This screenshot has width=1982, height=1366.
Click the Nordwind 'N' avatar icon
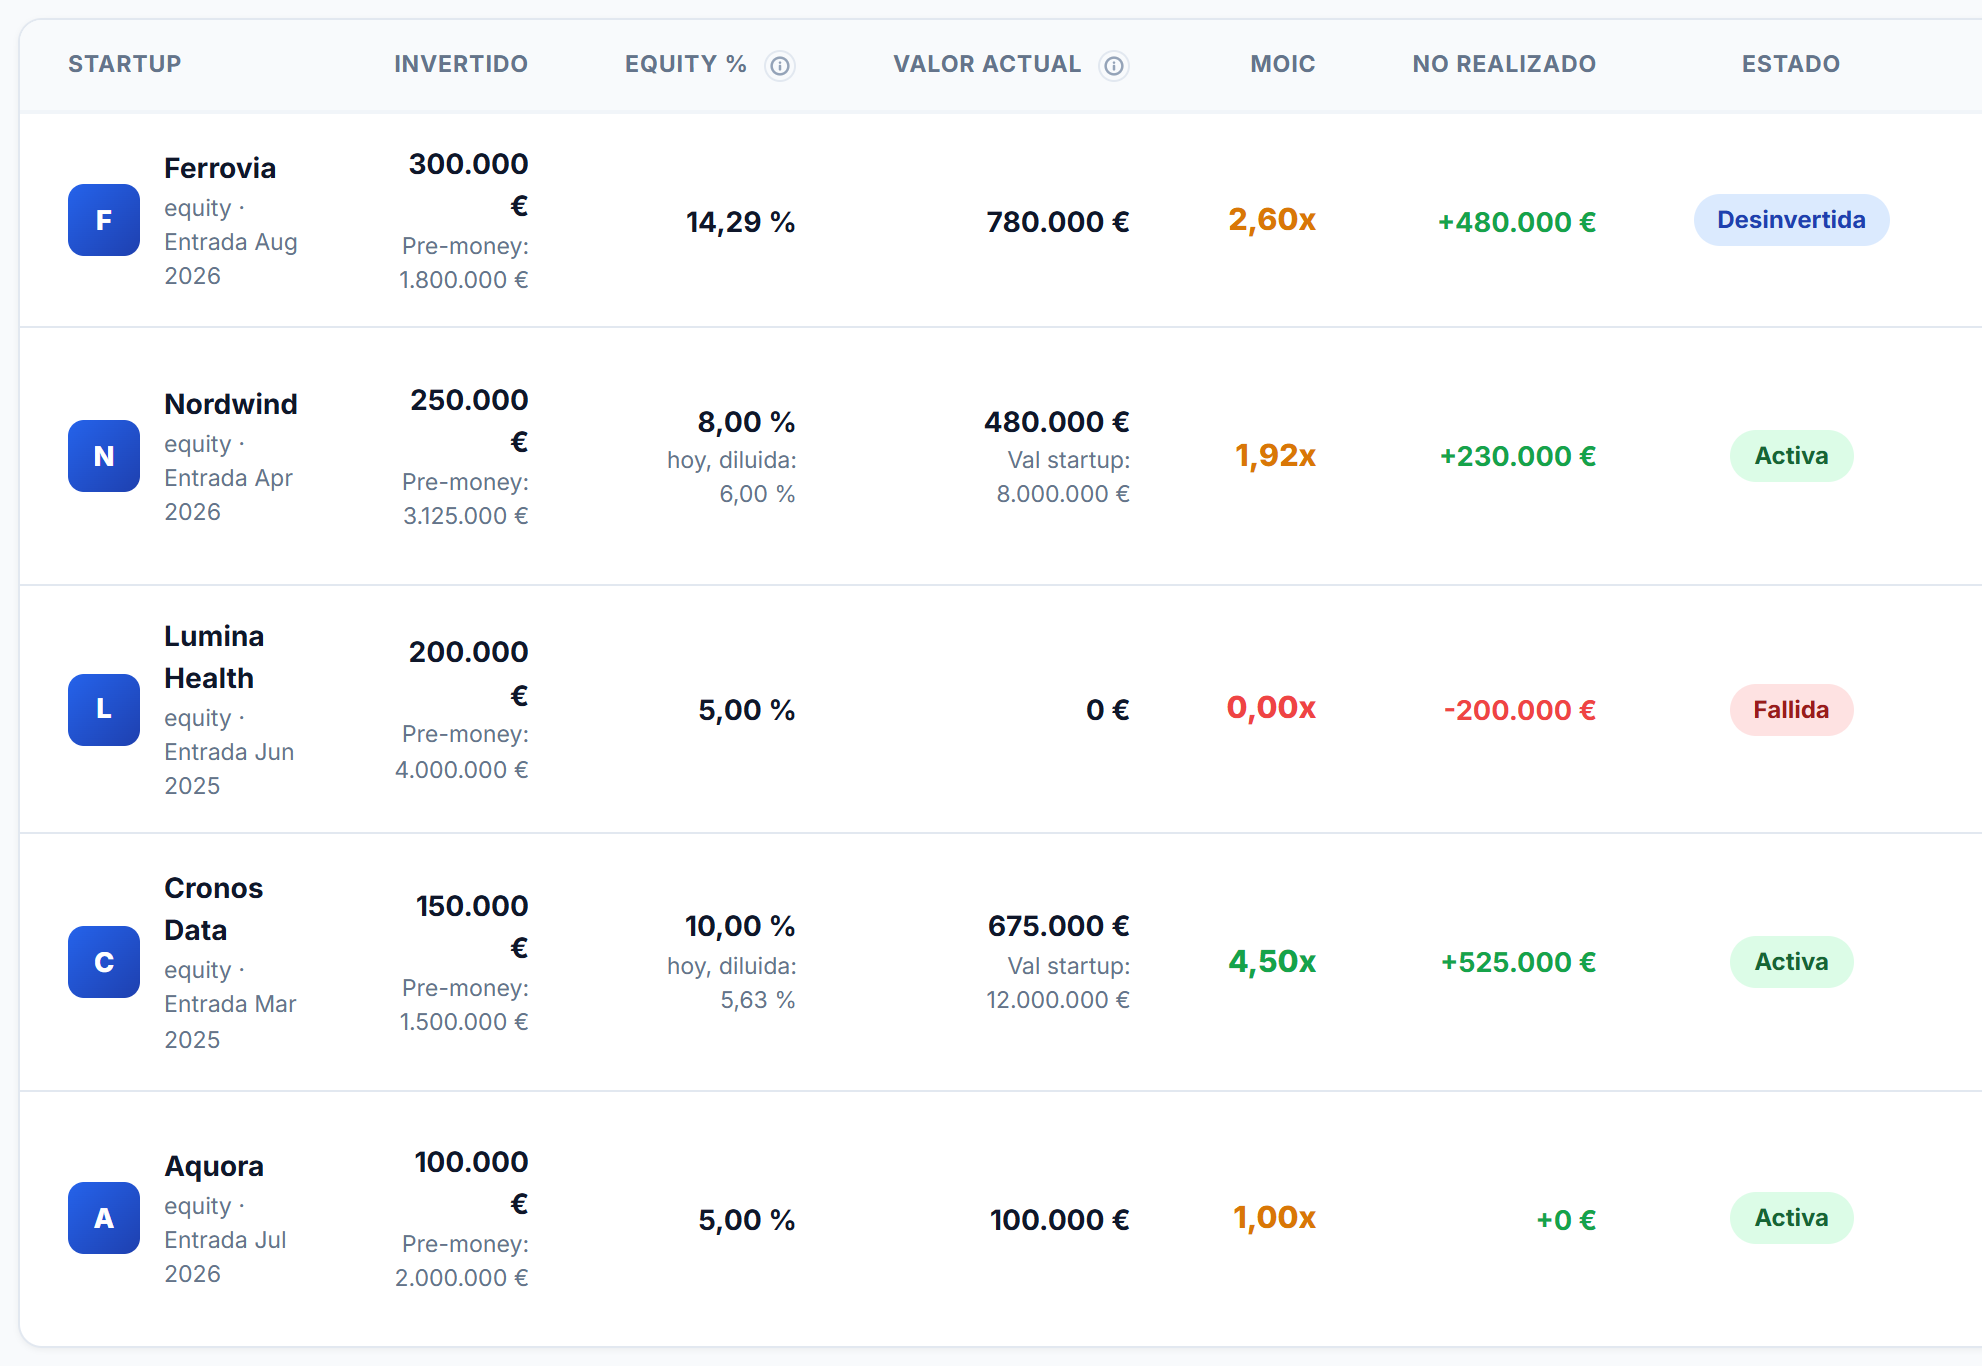coord(104,456)
